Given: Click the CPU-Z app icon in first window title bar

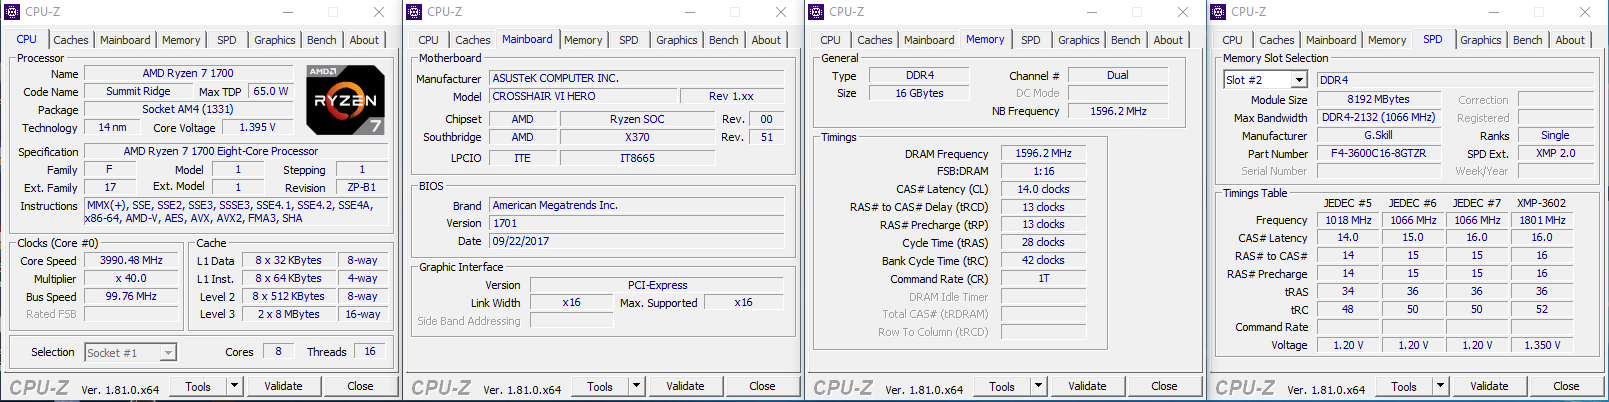Looking at the screenshot, I should (12, 12).
